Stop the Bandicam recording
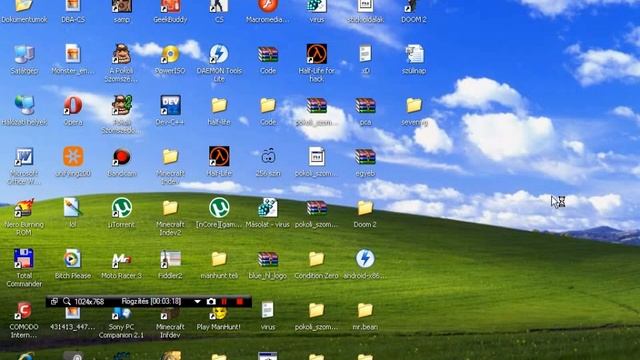Screen dimensions: 640x360 (240, 302)
